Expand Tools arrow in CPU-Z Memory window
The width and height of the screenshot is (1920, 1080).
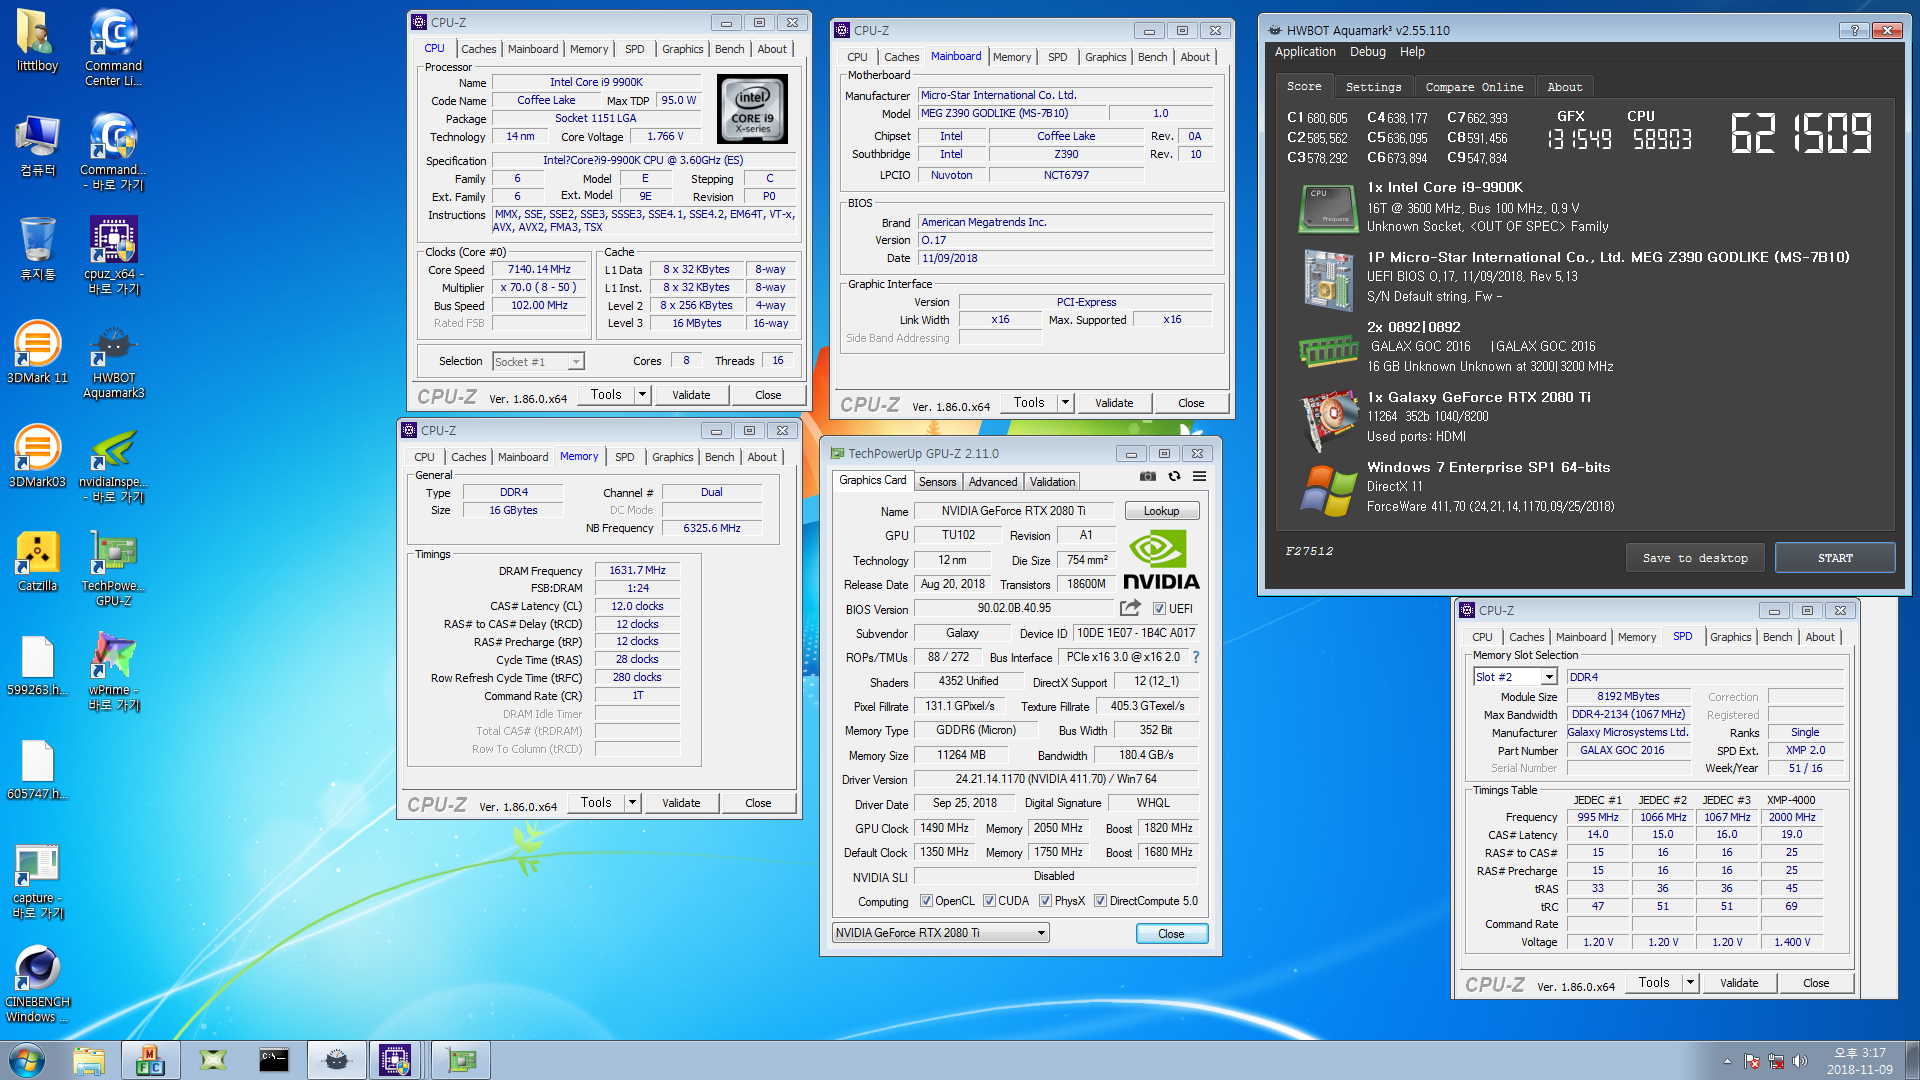pos(633,803)
